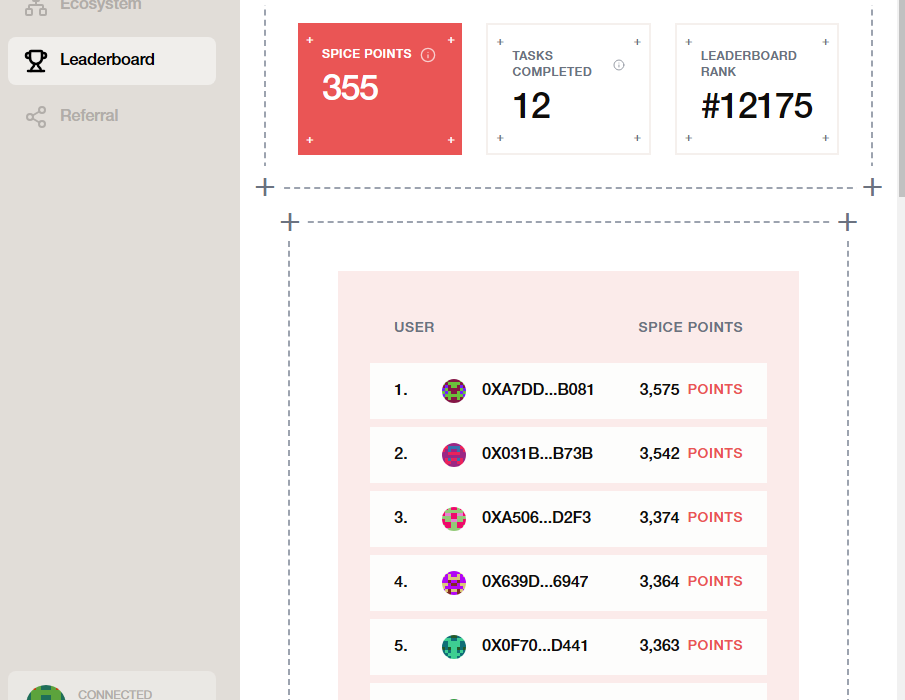Click the address 0XA506...D2F3

tap(536, 518)
